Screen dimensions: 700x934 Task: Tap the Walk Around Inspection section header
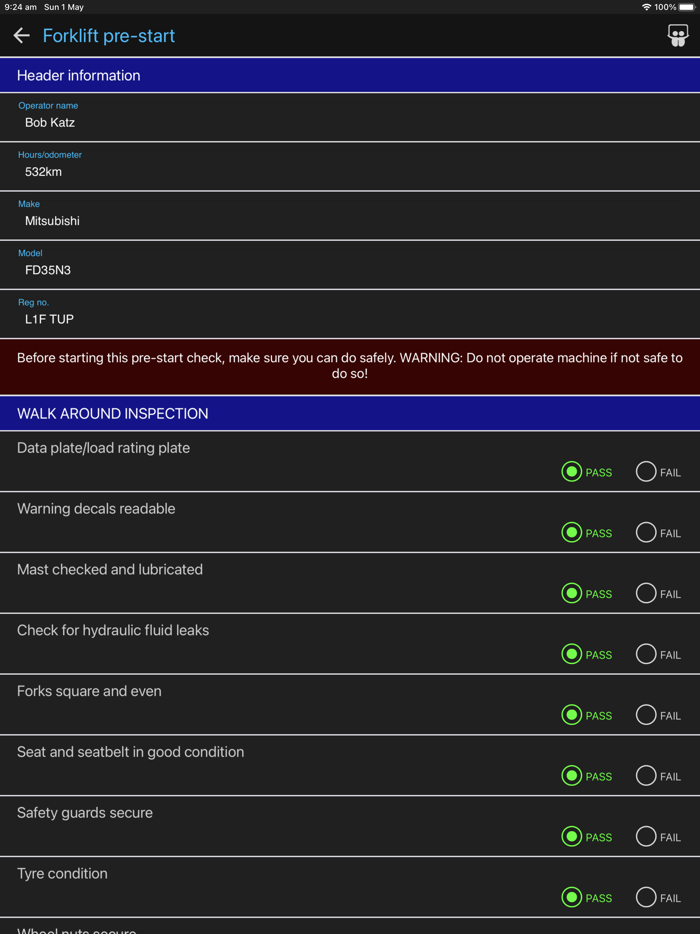click(x=350, y=413)
